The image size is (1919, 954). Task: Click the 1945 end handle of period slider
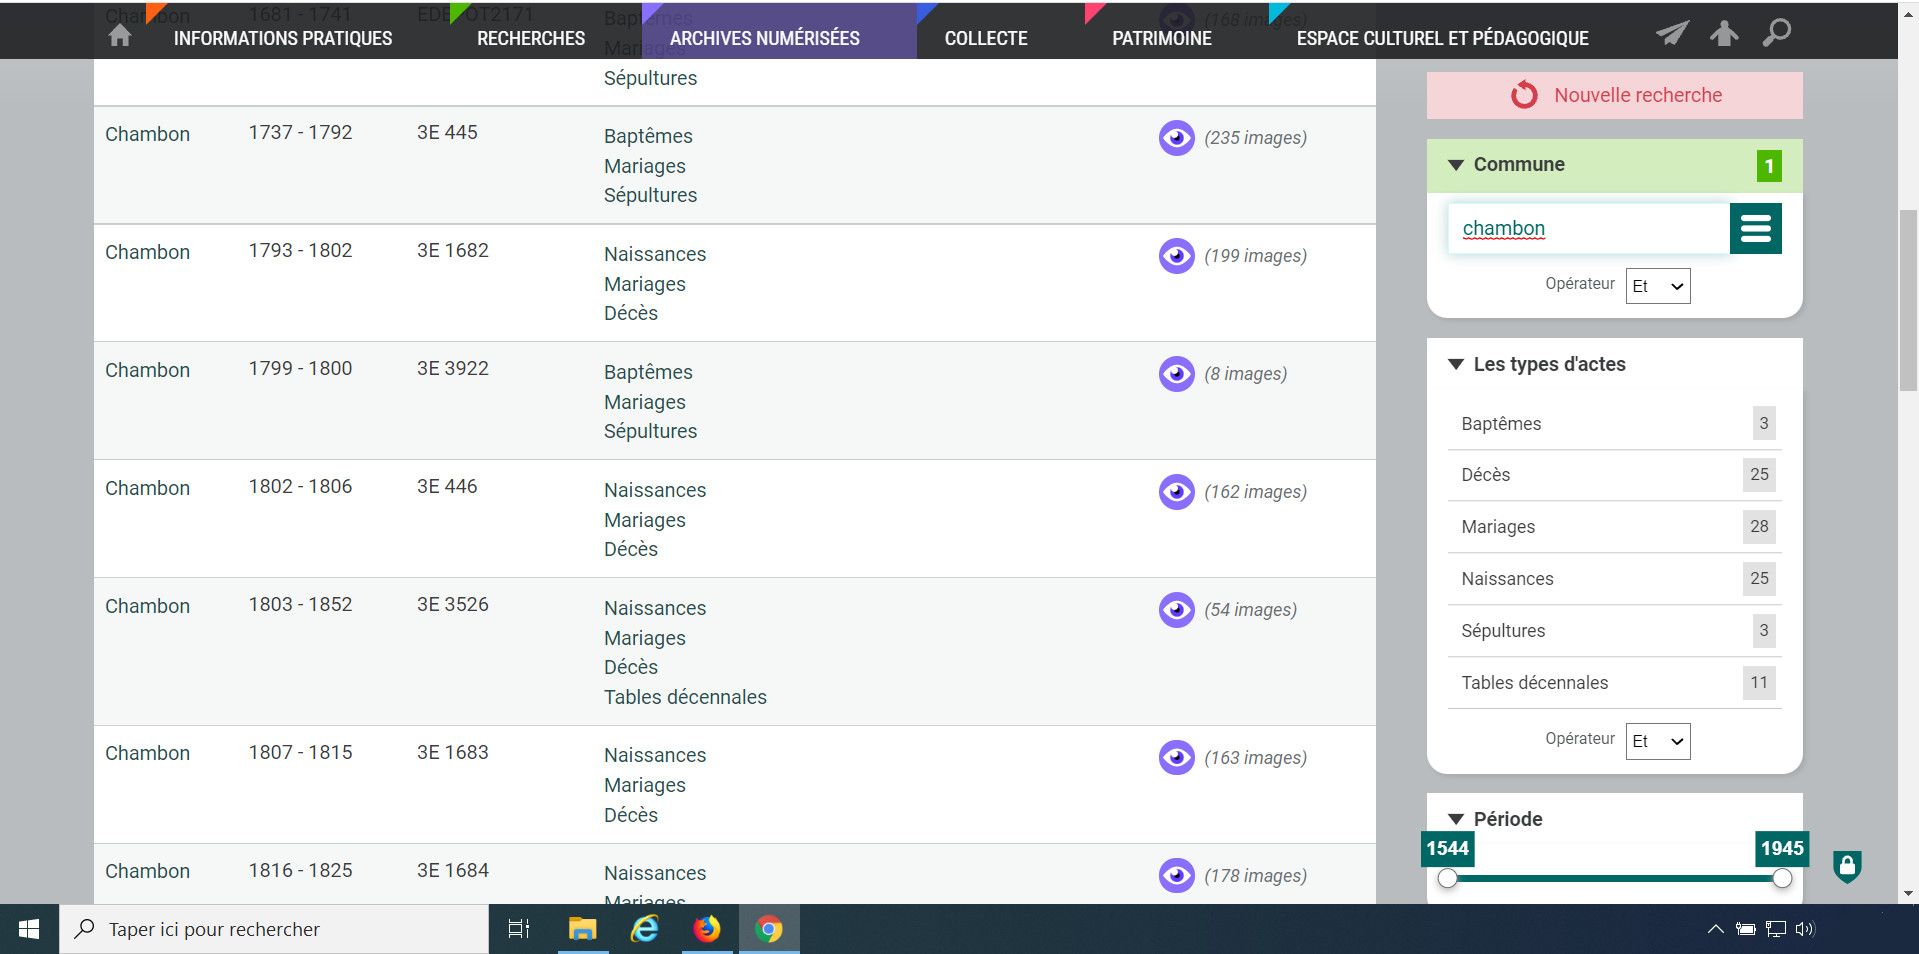pos(1781,879)
